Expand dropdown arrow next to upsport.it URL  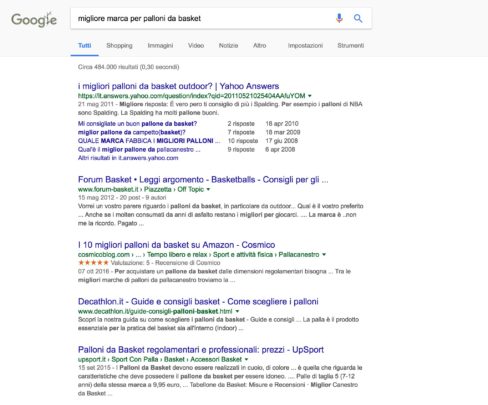click(246, 359)
